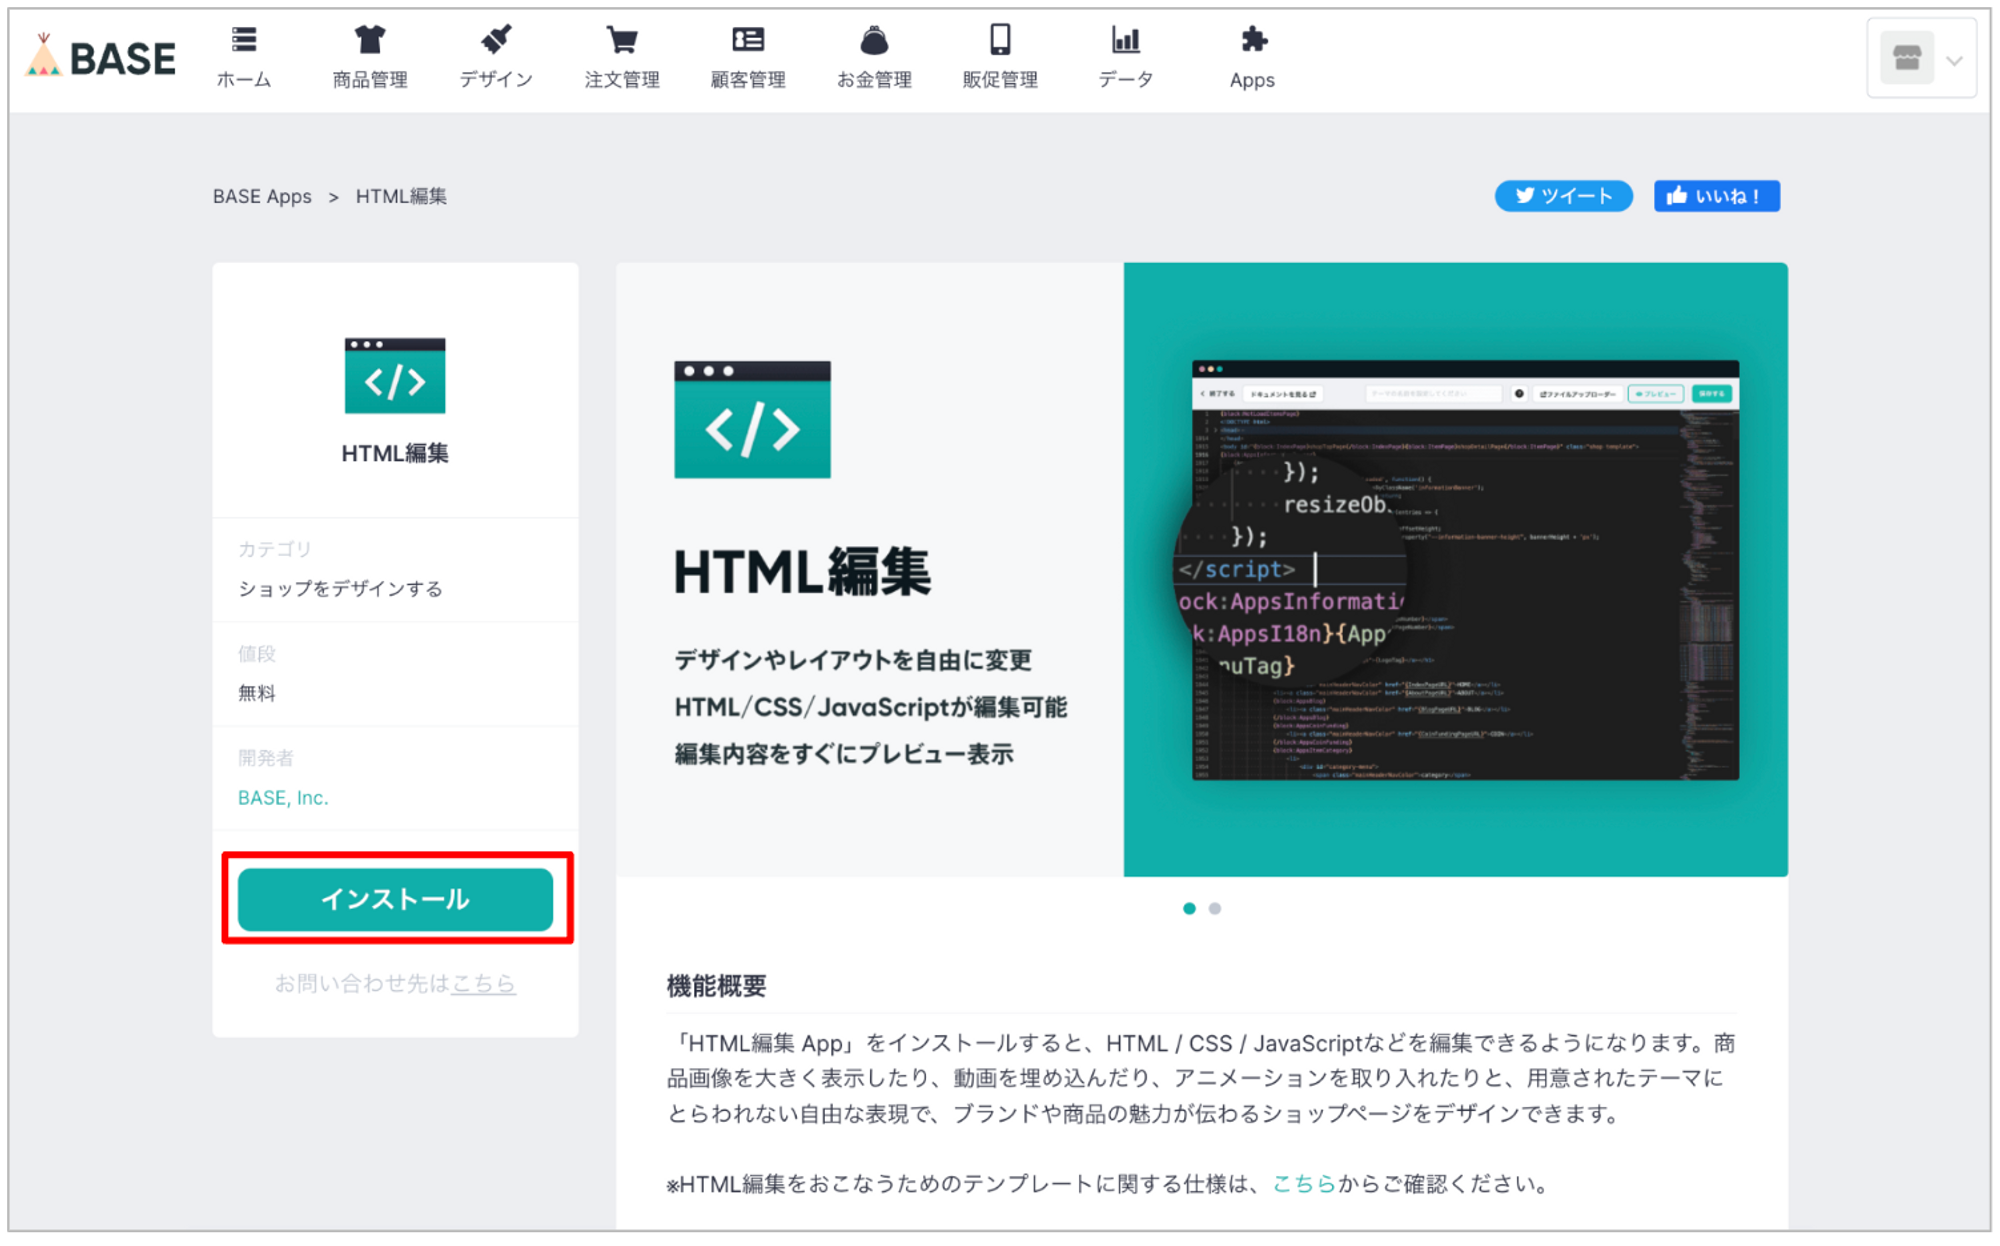Viewport: 2000px width, 1246px height.
Task: Click the インストール button
Action: pyautogui.click(x=395, y=898)
